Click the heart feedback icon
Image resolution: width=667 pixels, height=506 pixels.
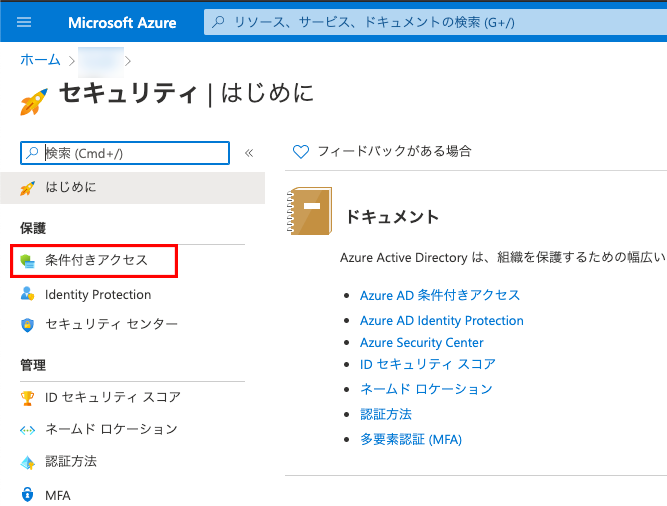pyautogui.click(x=301, y=151)
